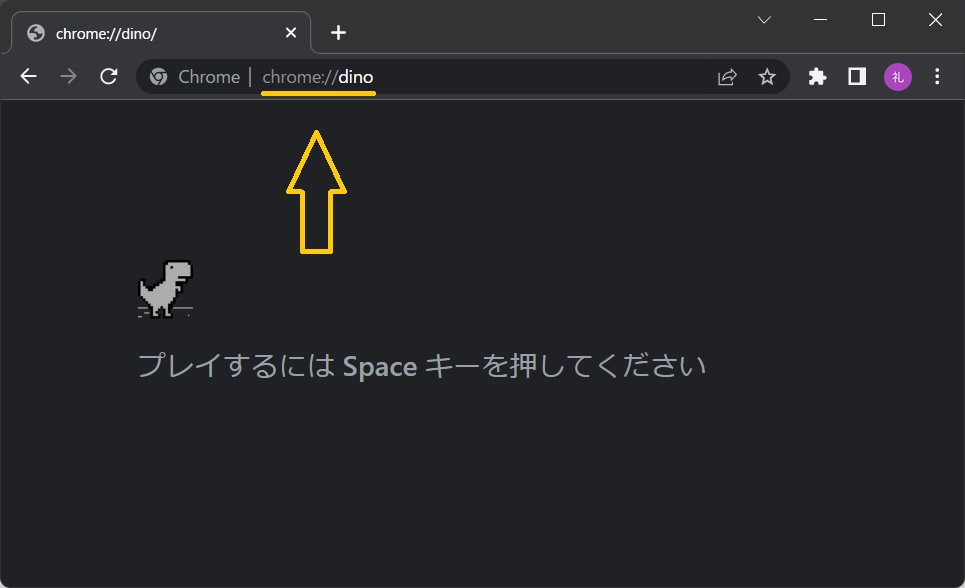The width and height of the screenshot is (965, 588).
Task: Minimize the Chrome window
Action: [x=820, y=20]
